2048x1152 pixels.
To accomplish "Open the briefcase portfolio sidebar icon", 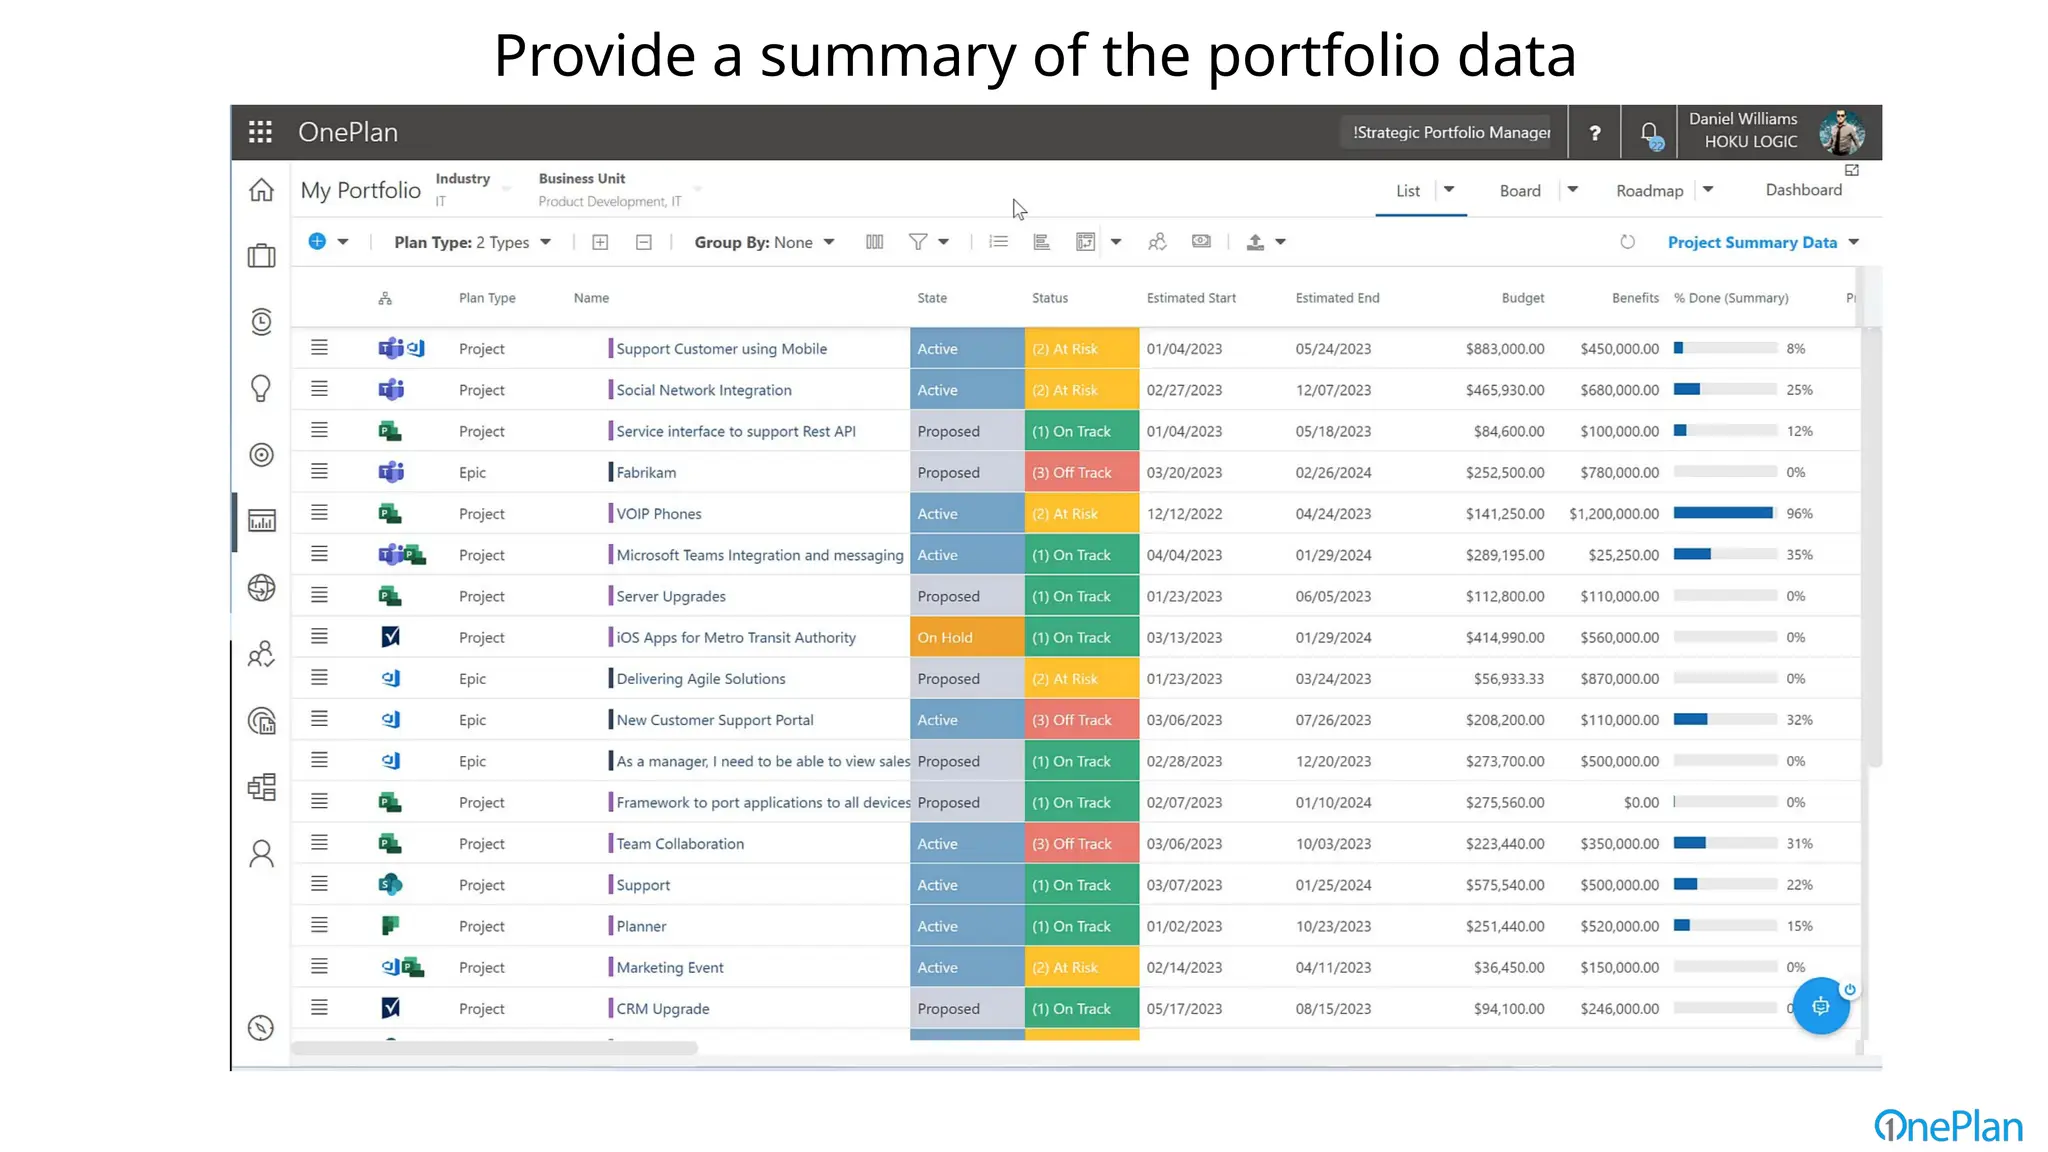I will pyautogui.click(x=261, y=255).
